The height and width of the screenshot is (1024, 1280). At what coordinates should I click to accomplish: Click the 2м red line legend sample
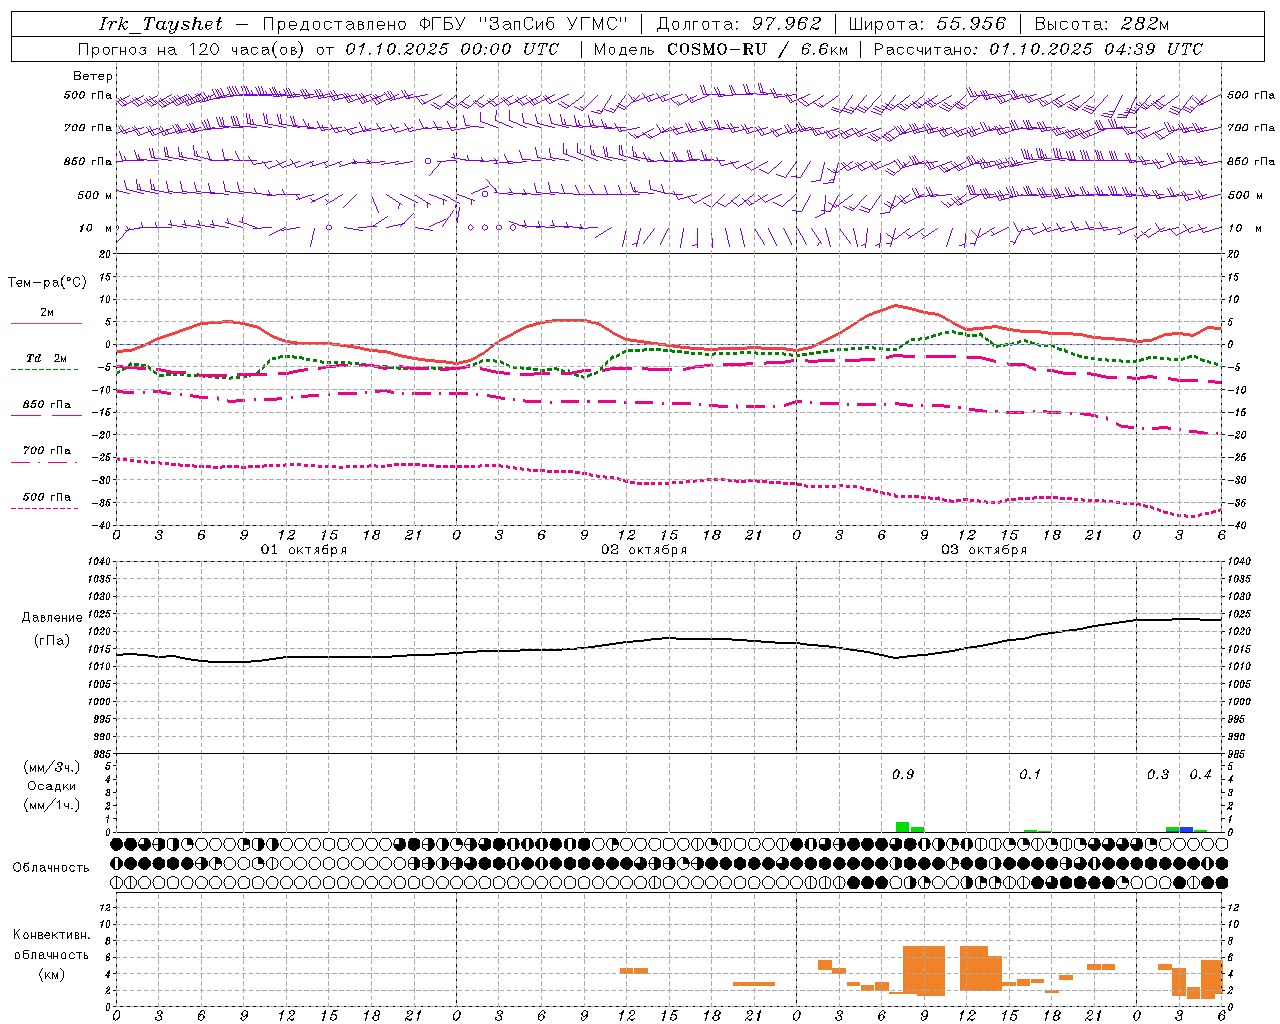[x=46, y=323]
